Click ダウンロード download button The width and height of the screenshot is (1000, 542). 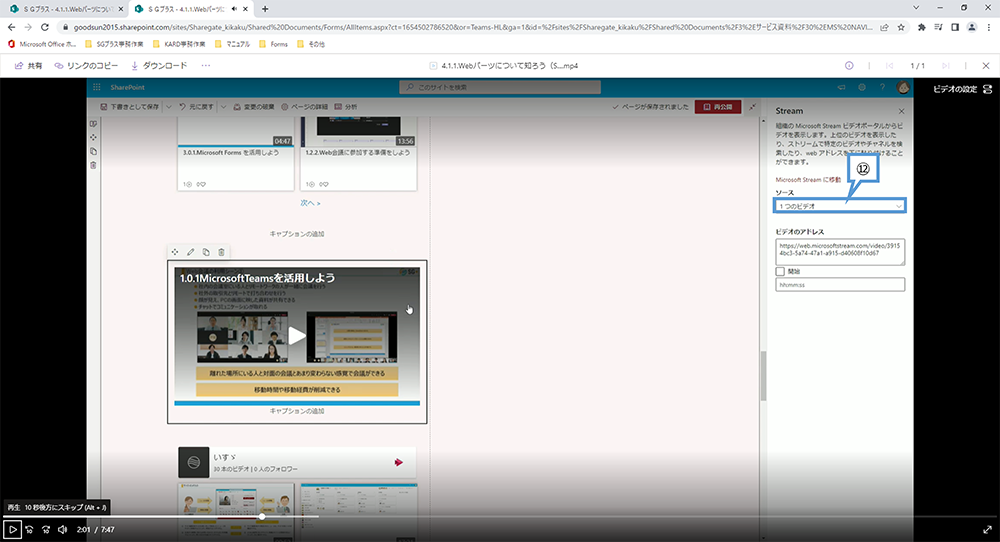coord(159,66)
